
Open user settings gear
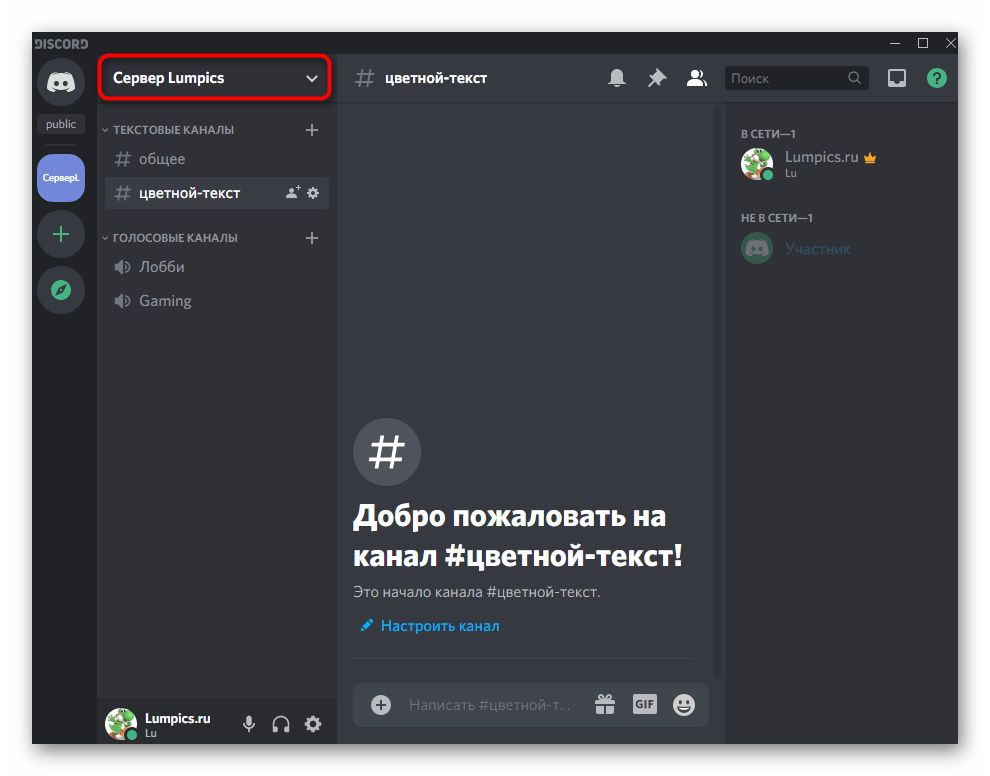click(x=313, y=724)
